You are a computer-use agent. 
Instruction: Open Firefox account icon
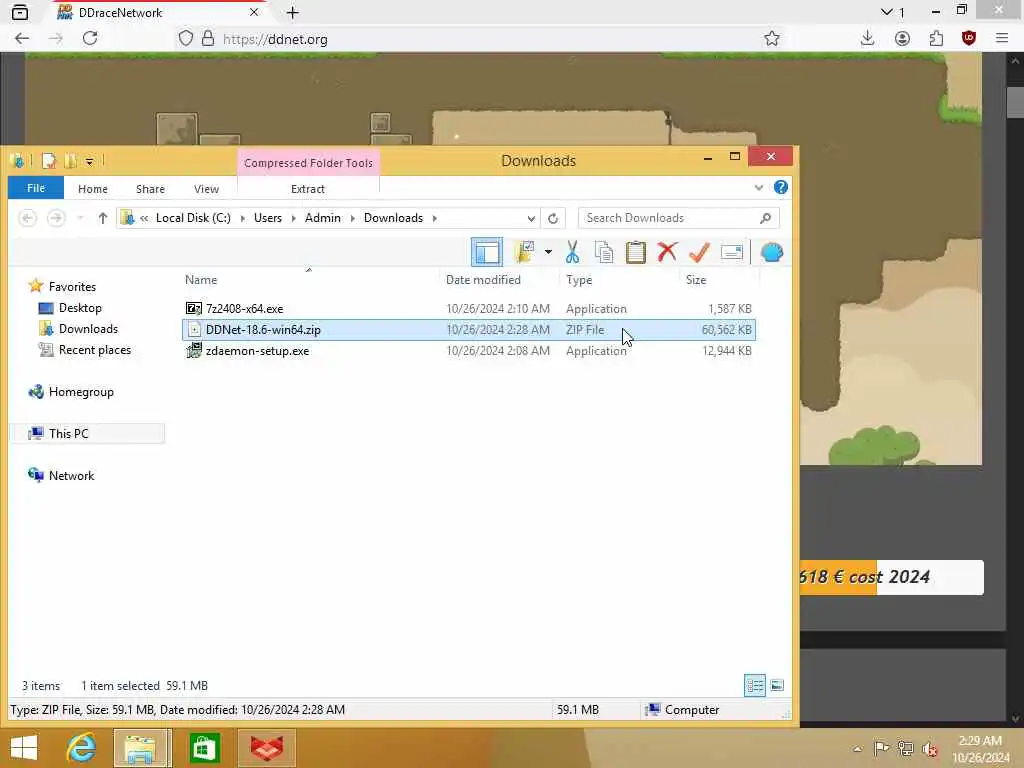coord(902,39)
